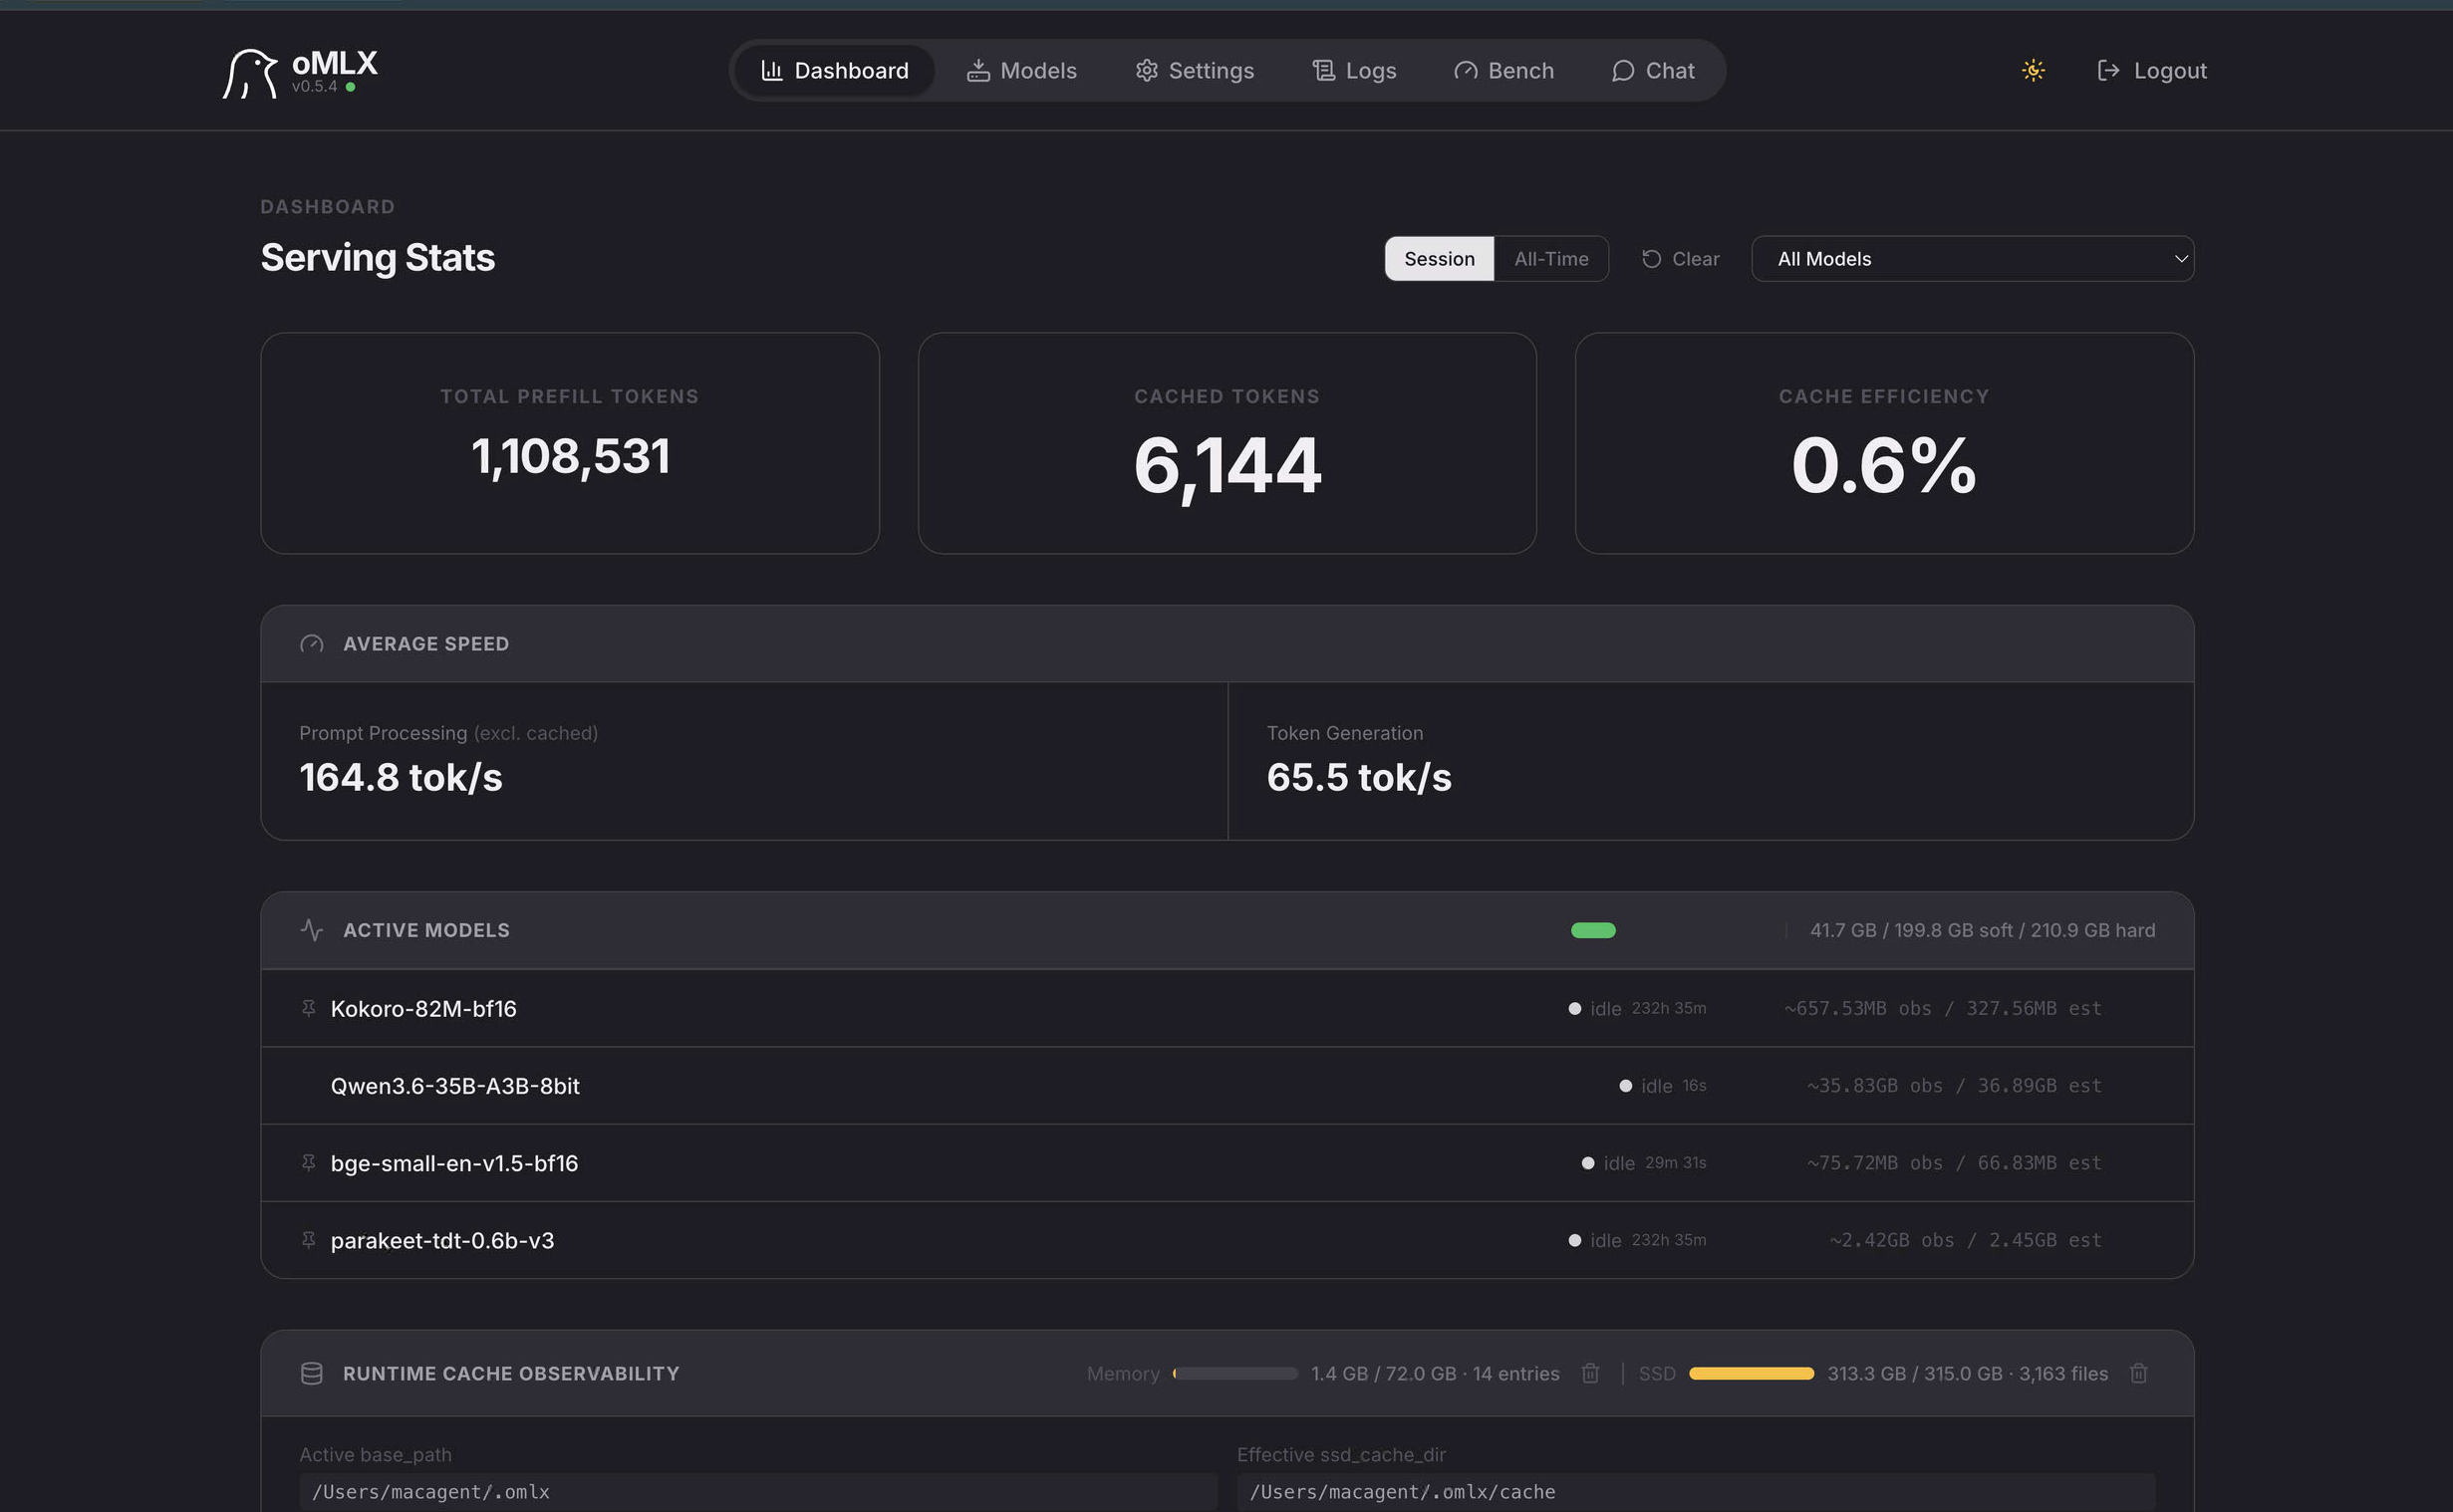Screen dimensions: 2453x1512
Task: Open the Chat tab
Action: (x=1653, y=70)
